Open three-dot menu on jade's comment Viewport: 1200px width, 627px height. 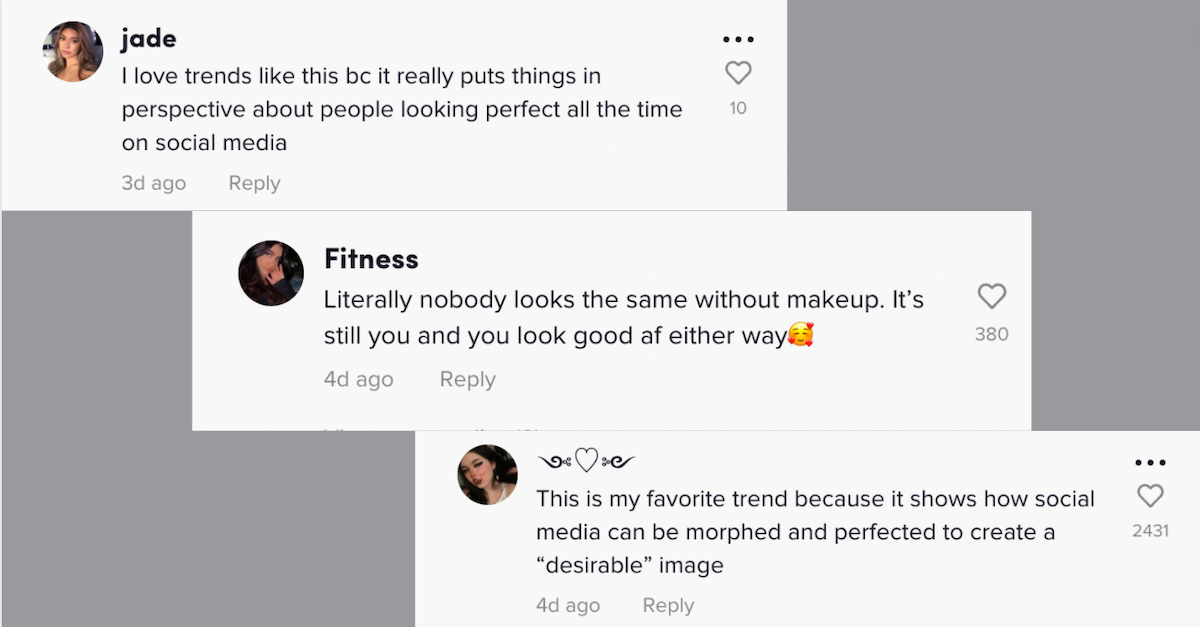(x=738, y=40)
